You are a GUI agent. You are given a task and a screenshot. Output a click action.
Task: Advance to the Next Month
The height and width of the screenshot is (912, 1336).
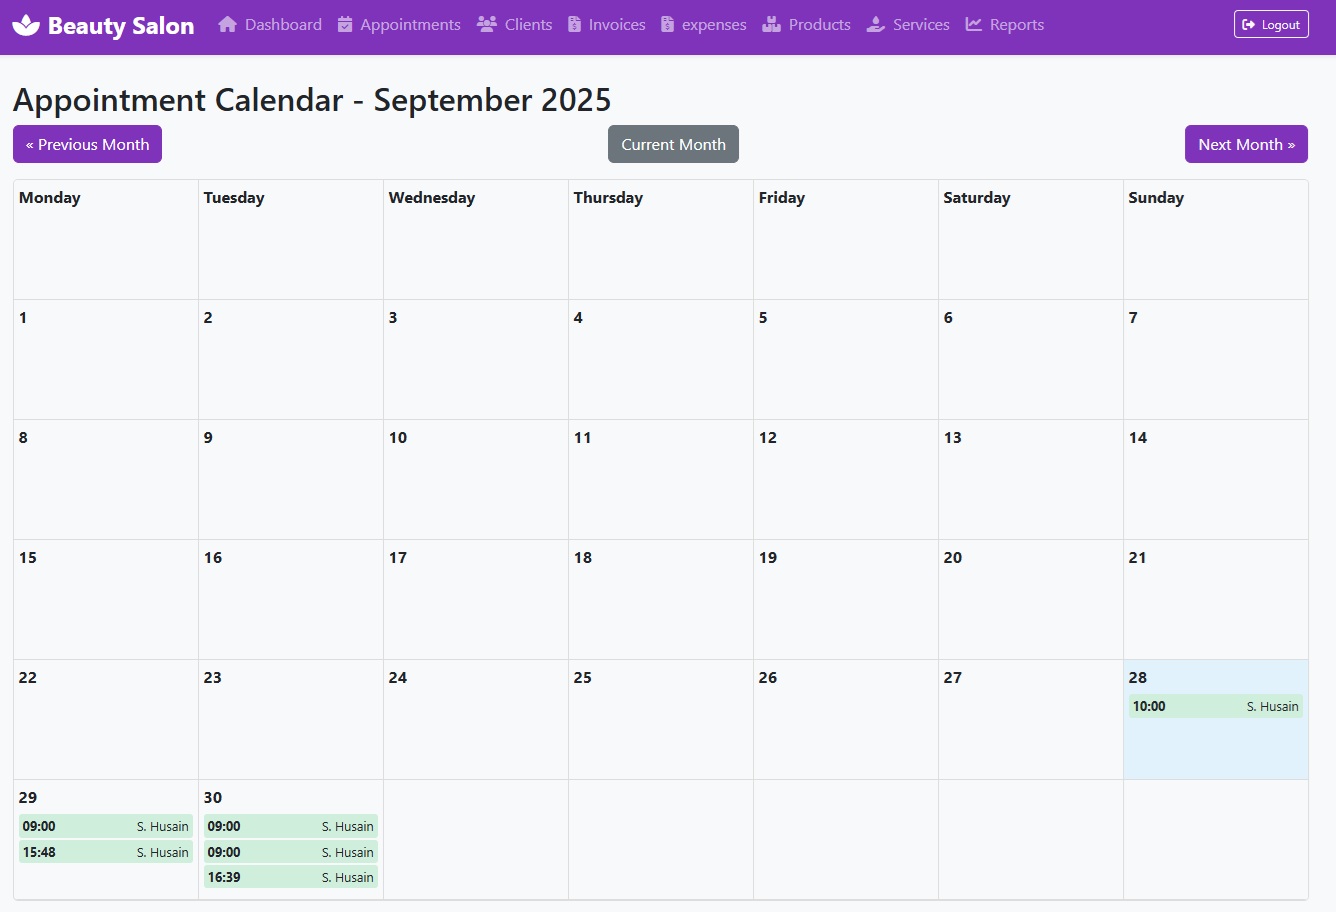tap(1246, 144)
